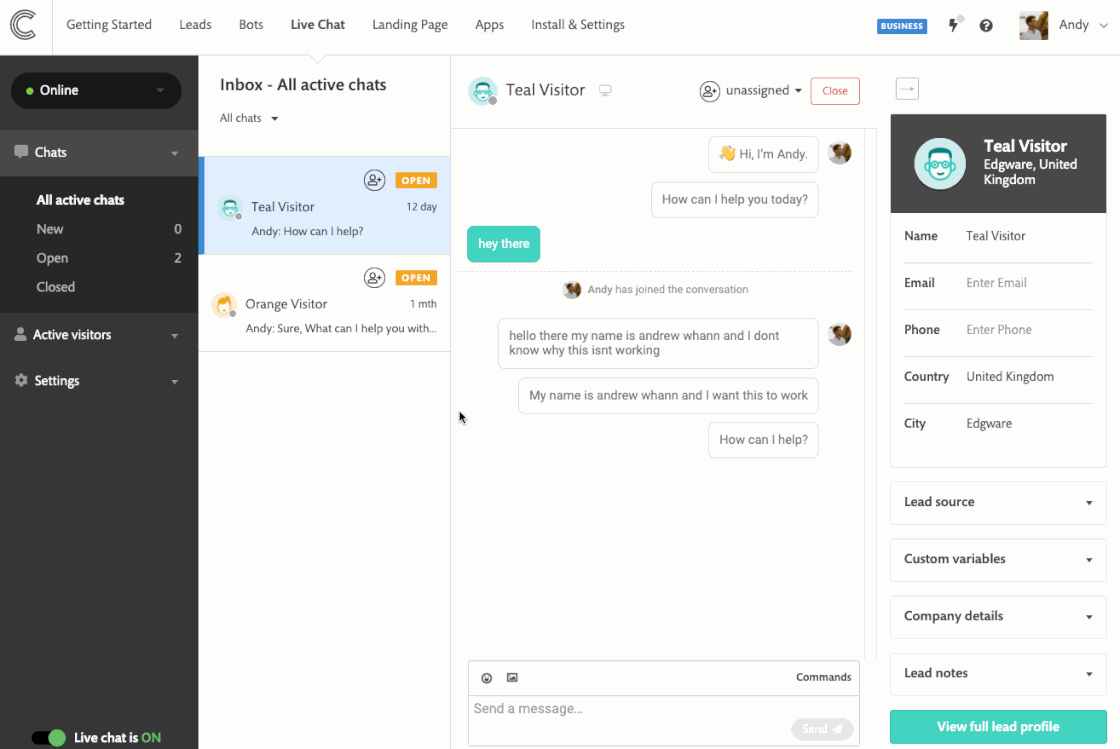
Task: Go to the Bots tab
Action: (251, 25)
